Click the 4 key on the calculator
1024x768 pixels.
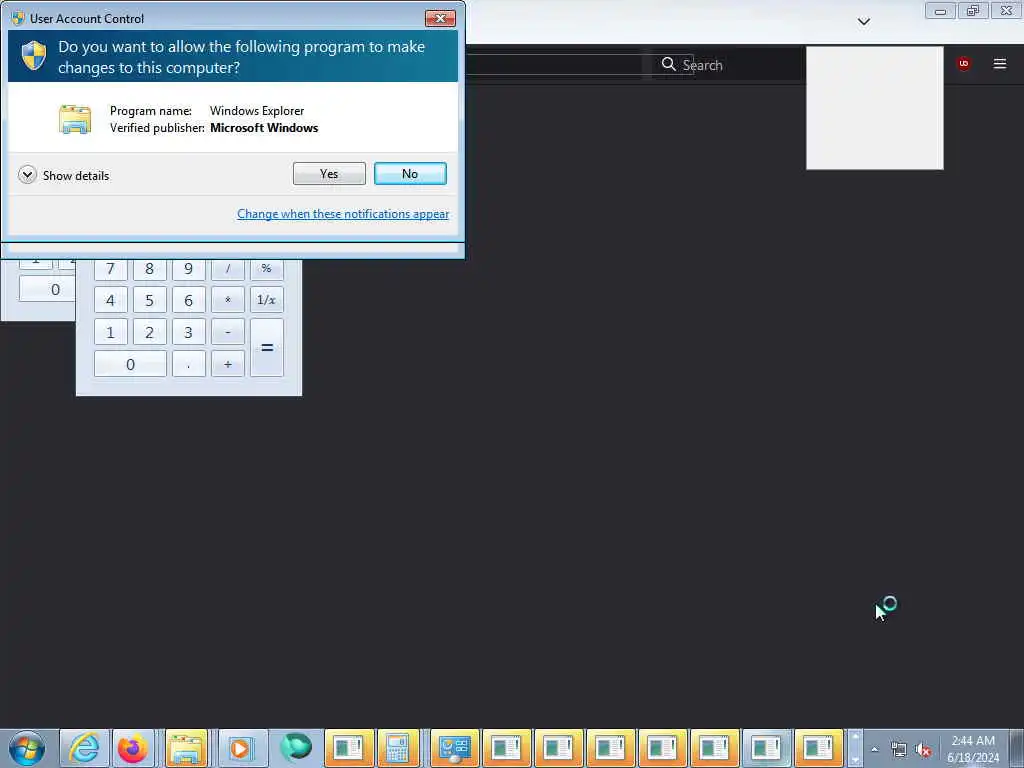[x=110, y=300]
